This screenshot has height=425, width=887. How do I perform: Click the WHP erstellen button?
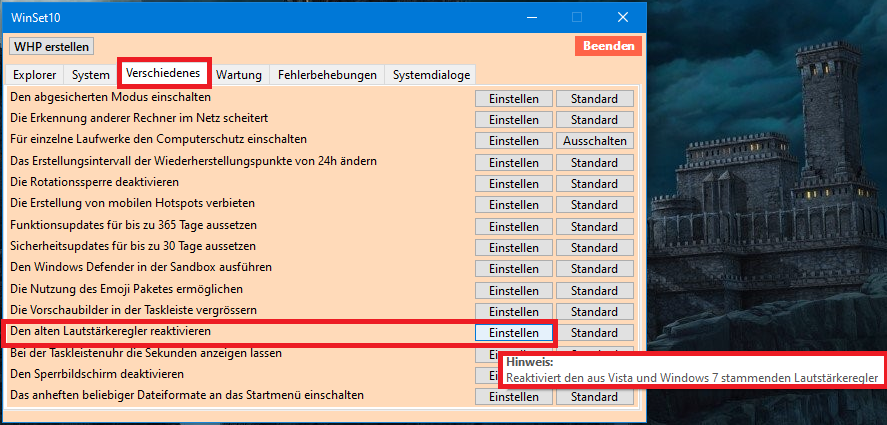51,46
